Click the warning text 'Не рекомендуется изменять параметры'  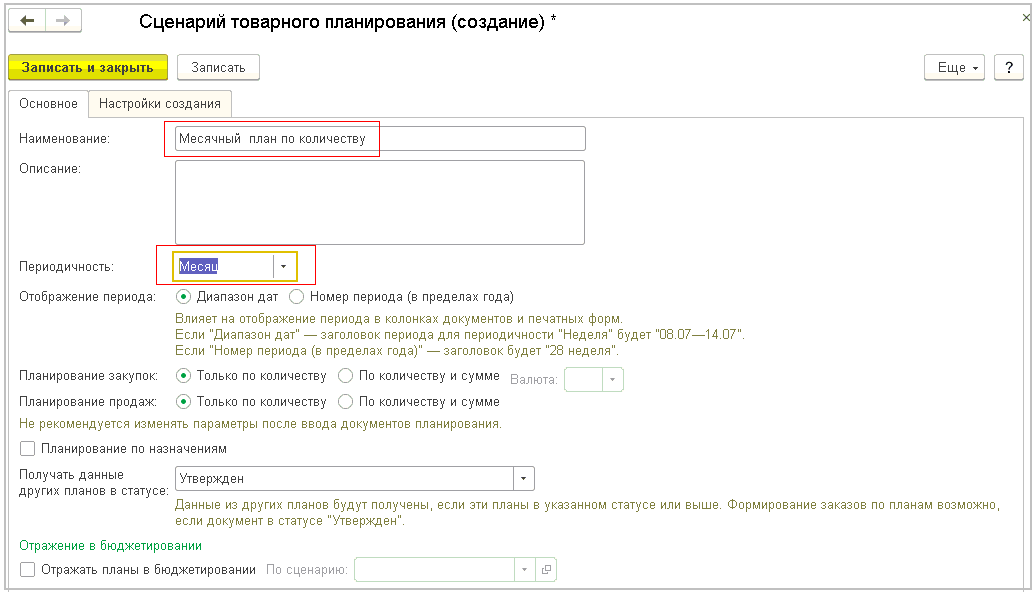point(260,424)
